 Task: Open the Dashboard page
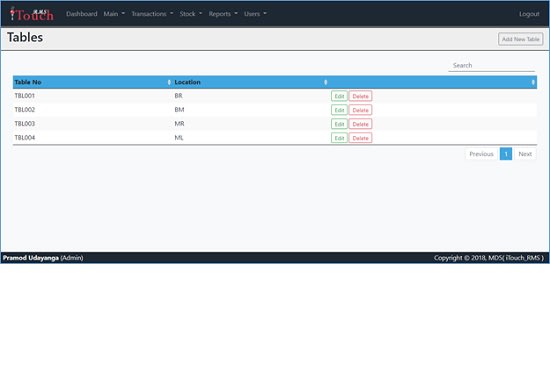coord(81,14)
